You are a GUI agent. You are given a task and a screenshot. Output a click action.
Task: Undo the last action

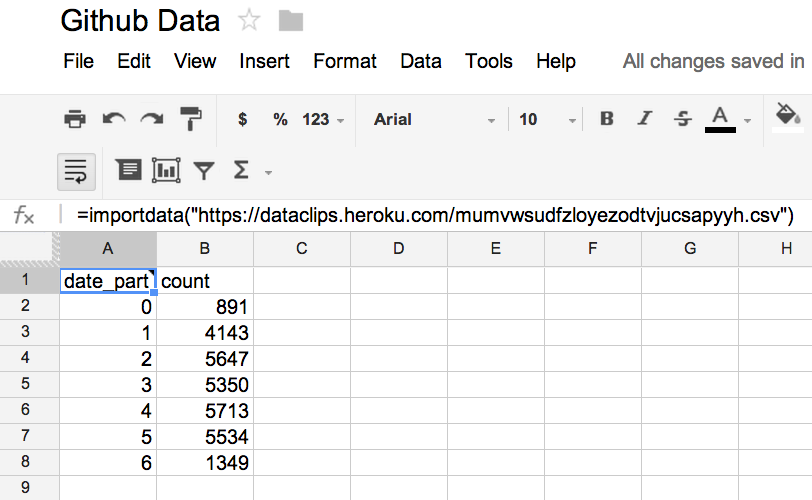(113, 120)
